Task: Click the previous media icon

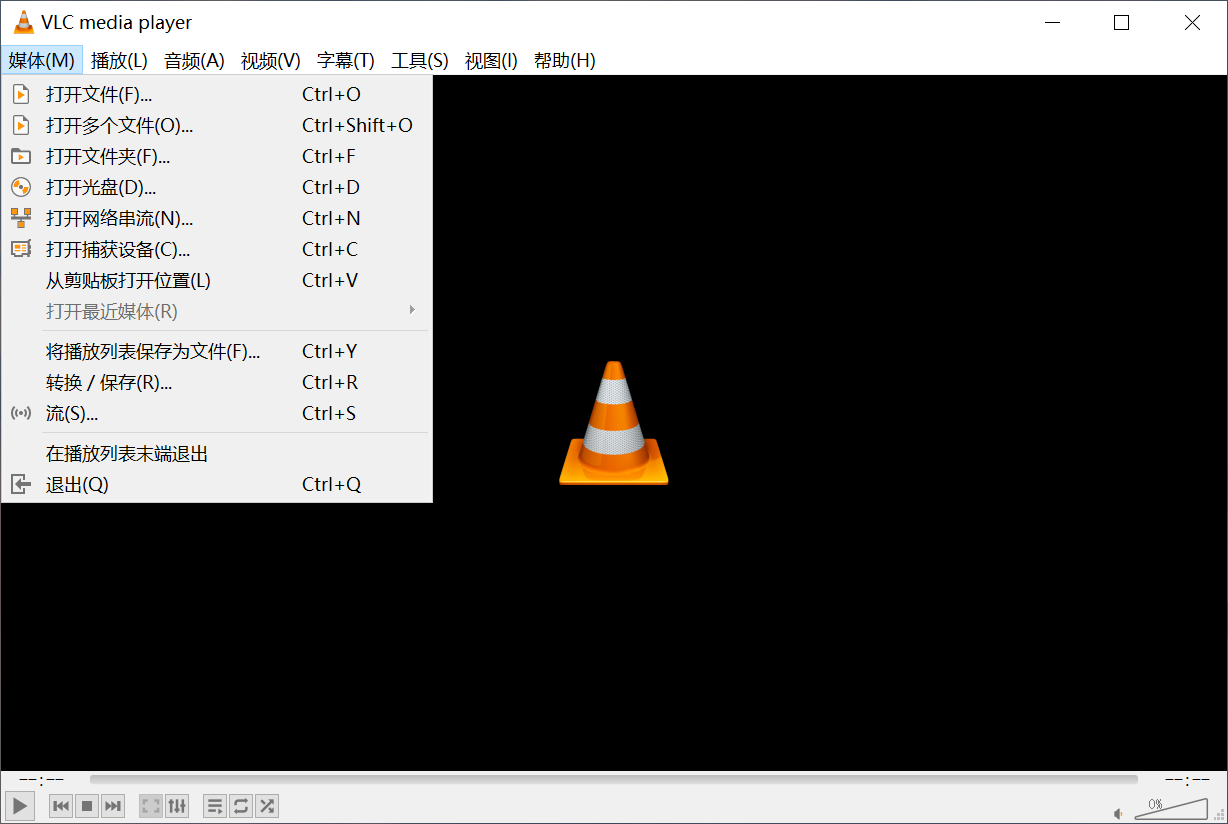Action: pos(60,806)
